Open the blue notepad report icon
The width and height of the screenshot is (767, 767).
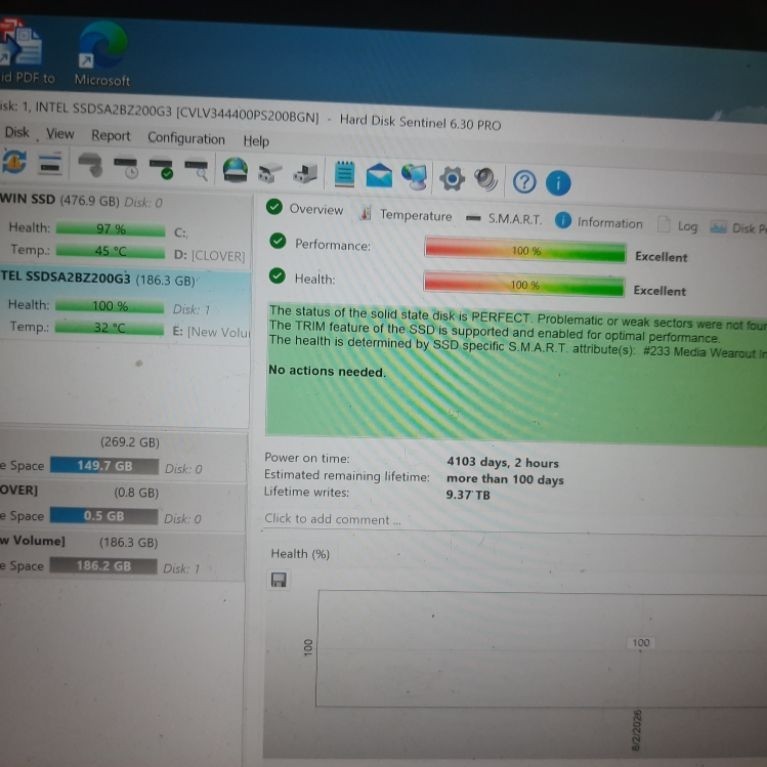pyautogui.click(x=344, y=174)
